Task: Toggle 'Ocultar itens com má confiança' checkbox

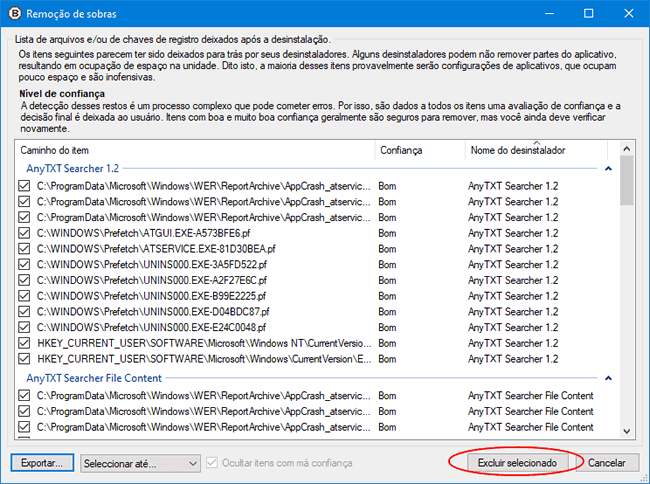Action: point(212,463)
